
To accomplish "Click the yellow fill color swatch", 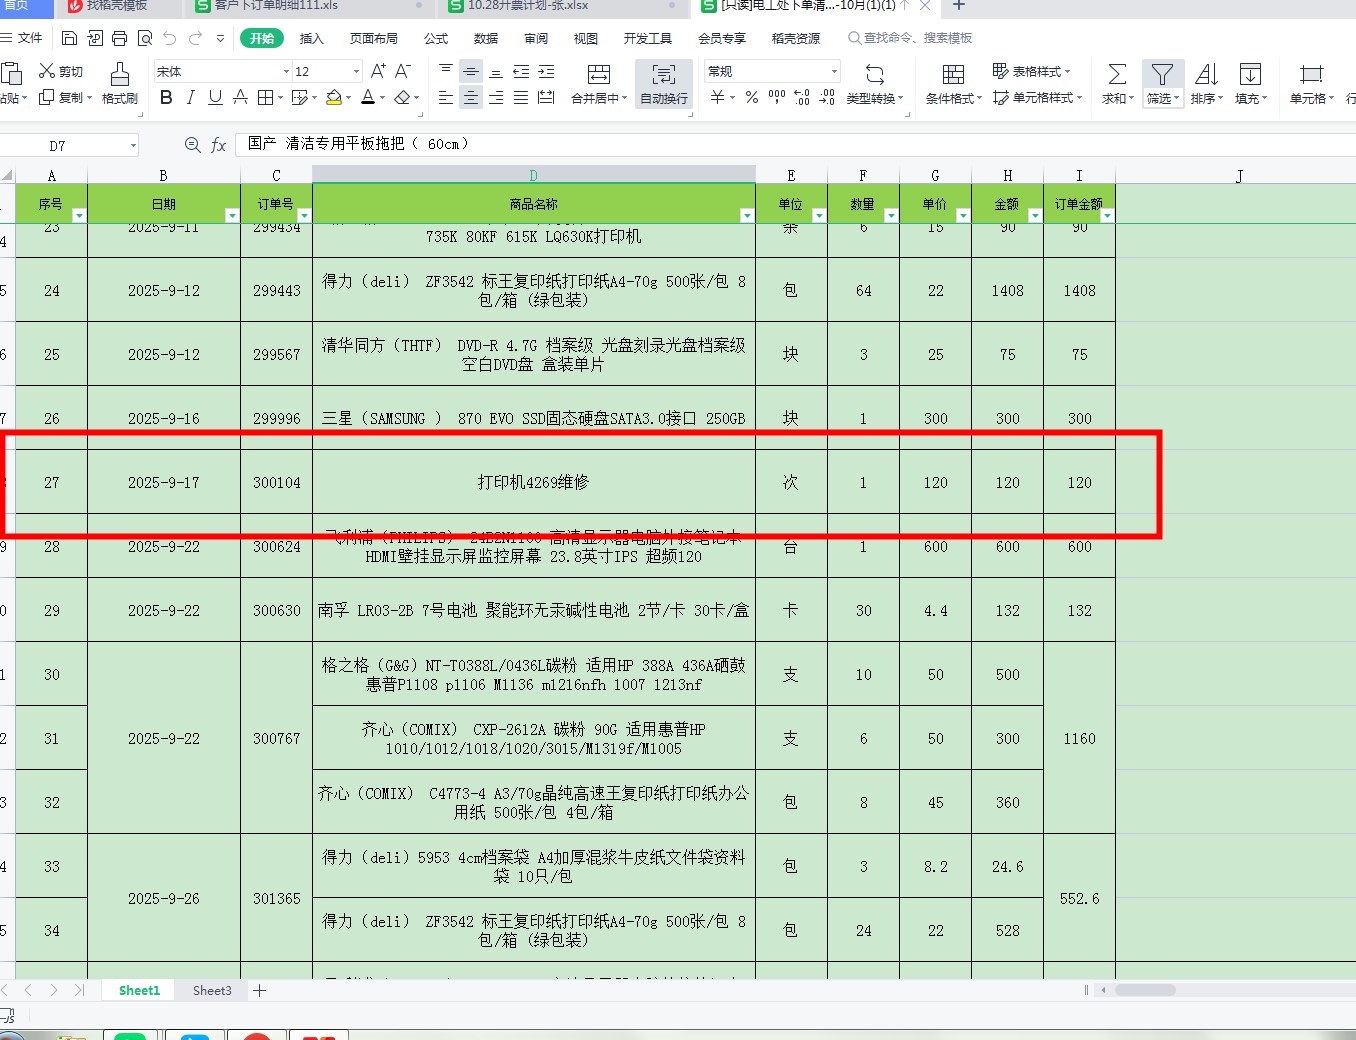I will tap(334, 97).
